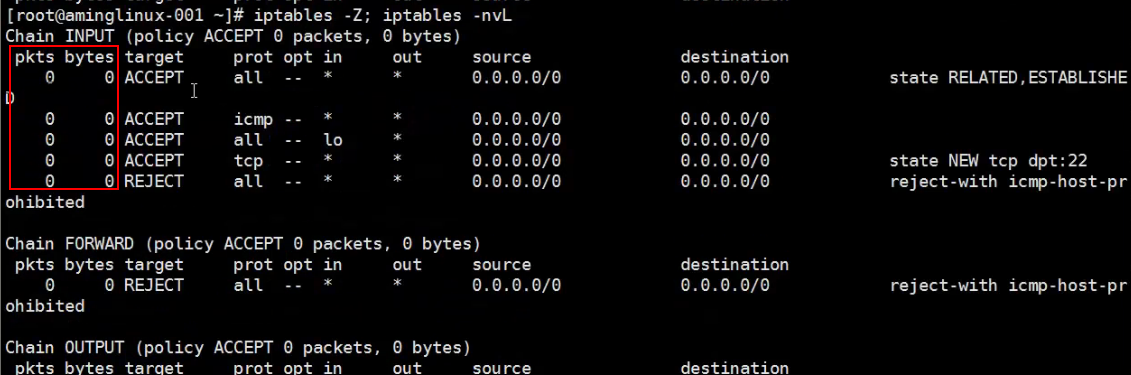Click REJECT target in the FORWARD chain
This screenshot has height=375, width=1131.
[154, 286]
